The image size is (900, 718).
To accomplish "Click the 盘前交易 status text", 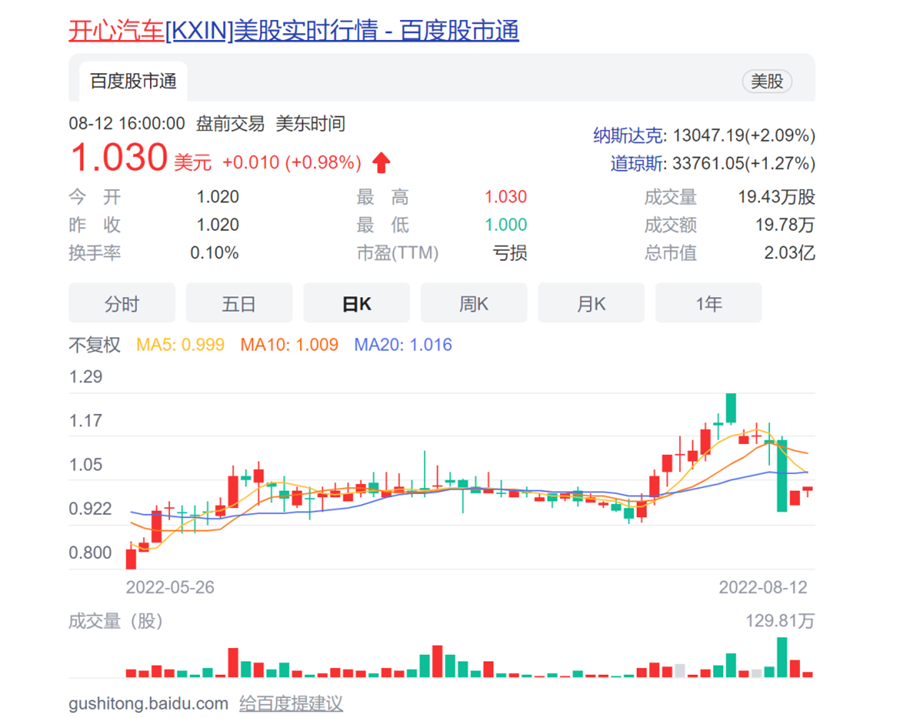I will 230,123.
